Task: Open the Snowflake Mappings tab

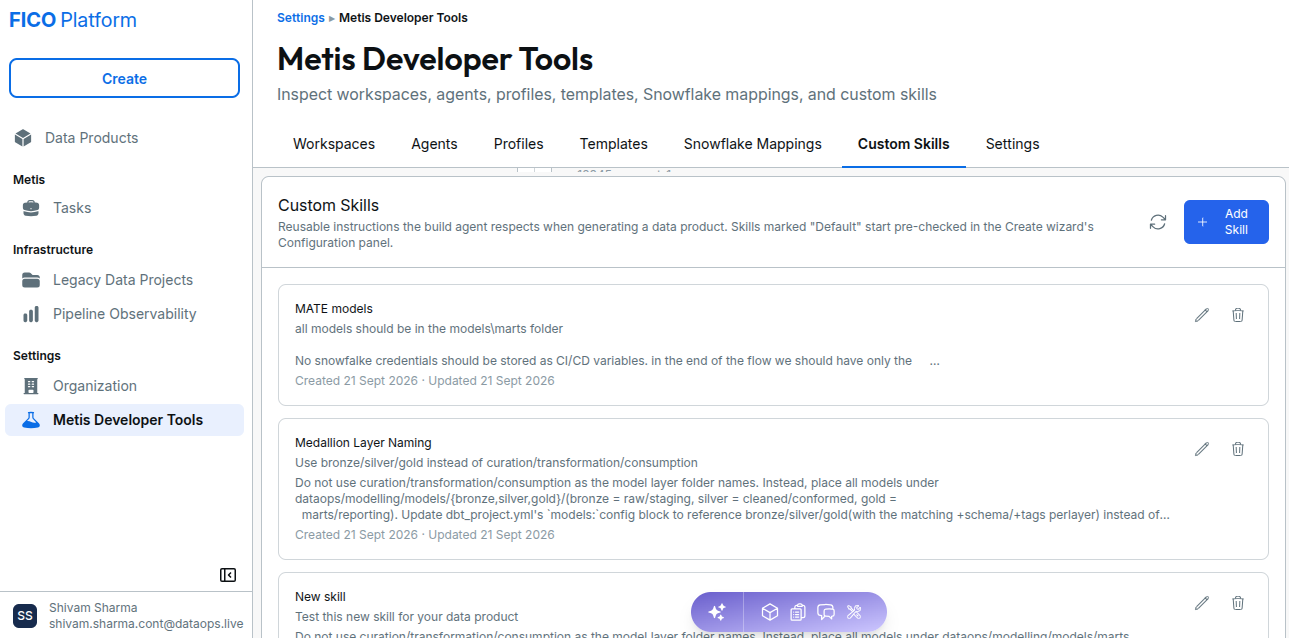Action: [x=753, y=144]
